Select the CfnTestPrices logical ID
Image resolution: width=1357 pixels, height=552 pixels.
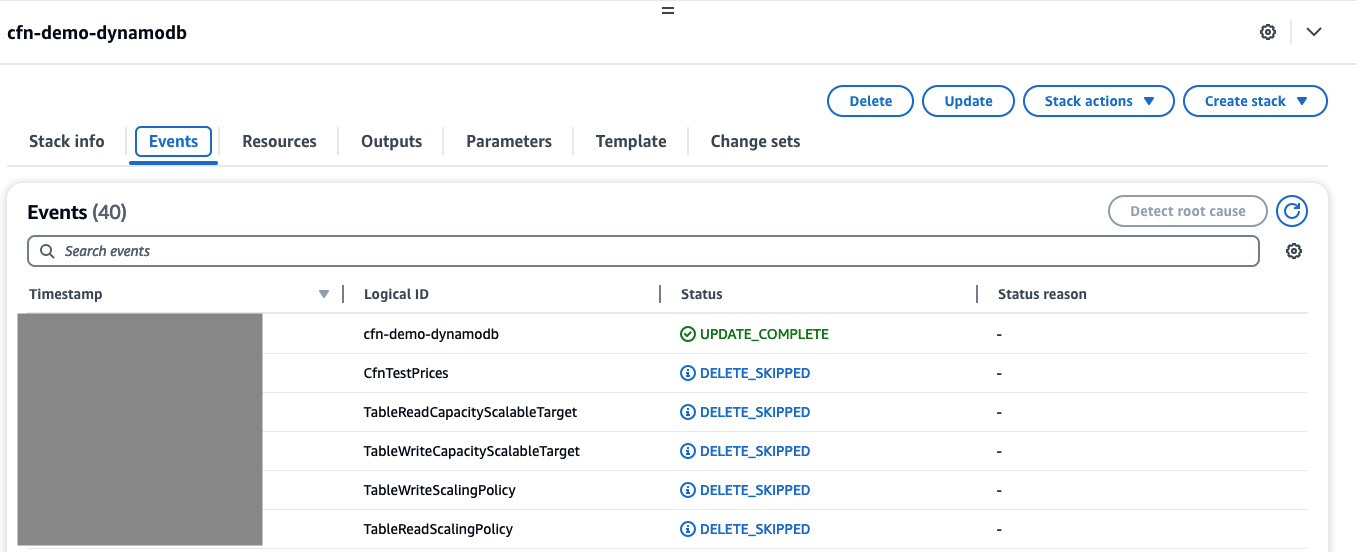point(406,373)
